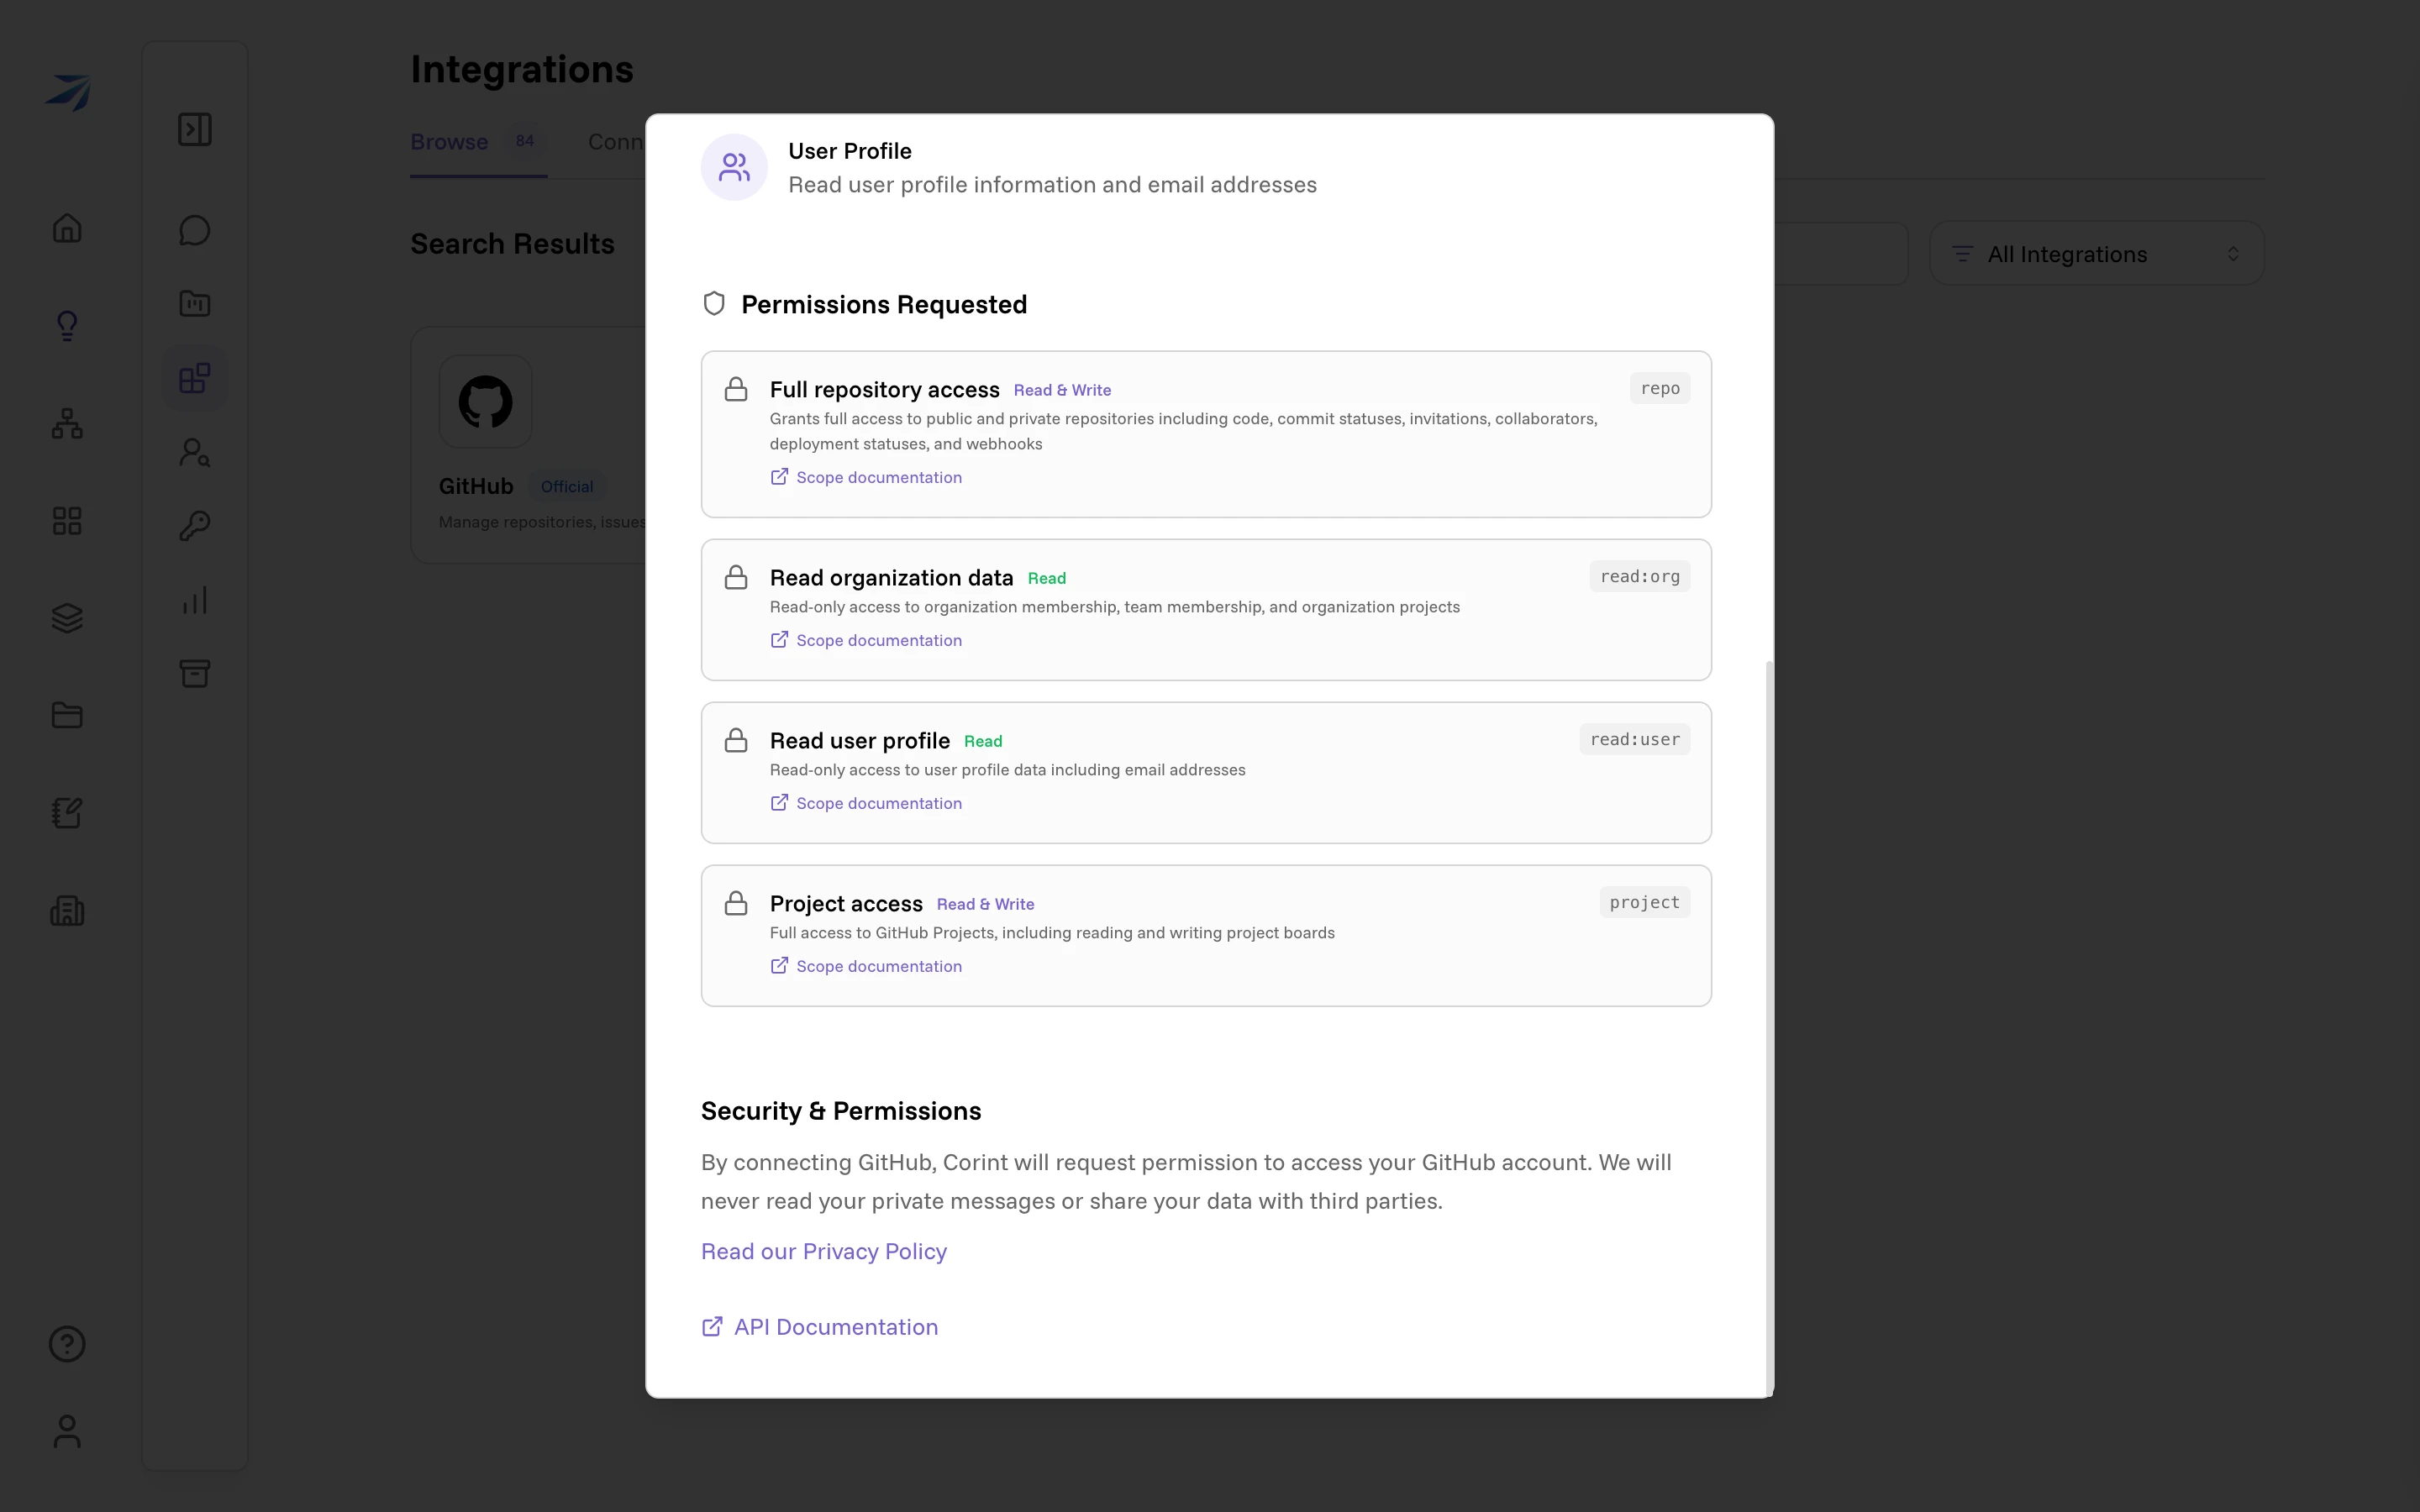
Task: Open Scope documentation for read:user scope
Action: 866,803
